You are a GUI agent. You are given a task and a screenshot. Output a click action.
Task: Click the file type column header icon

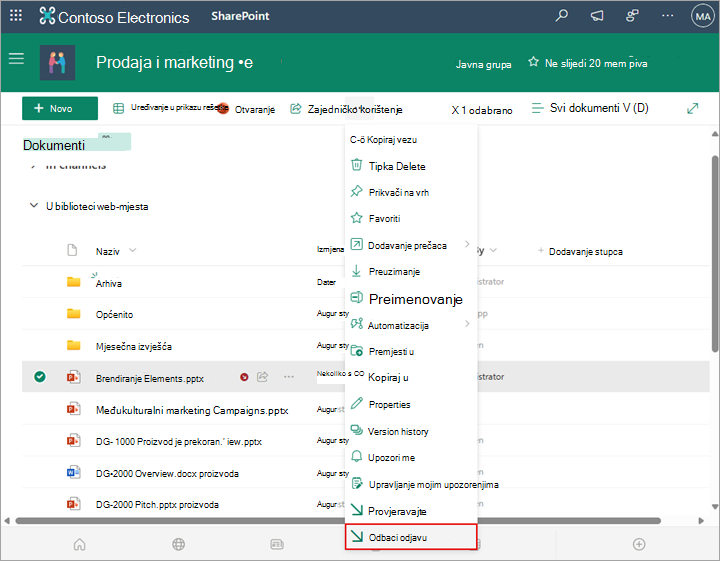pyautogui.click(x=72, y=250)
